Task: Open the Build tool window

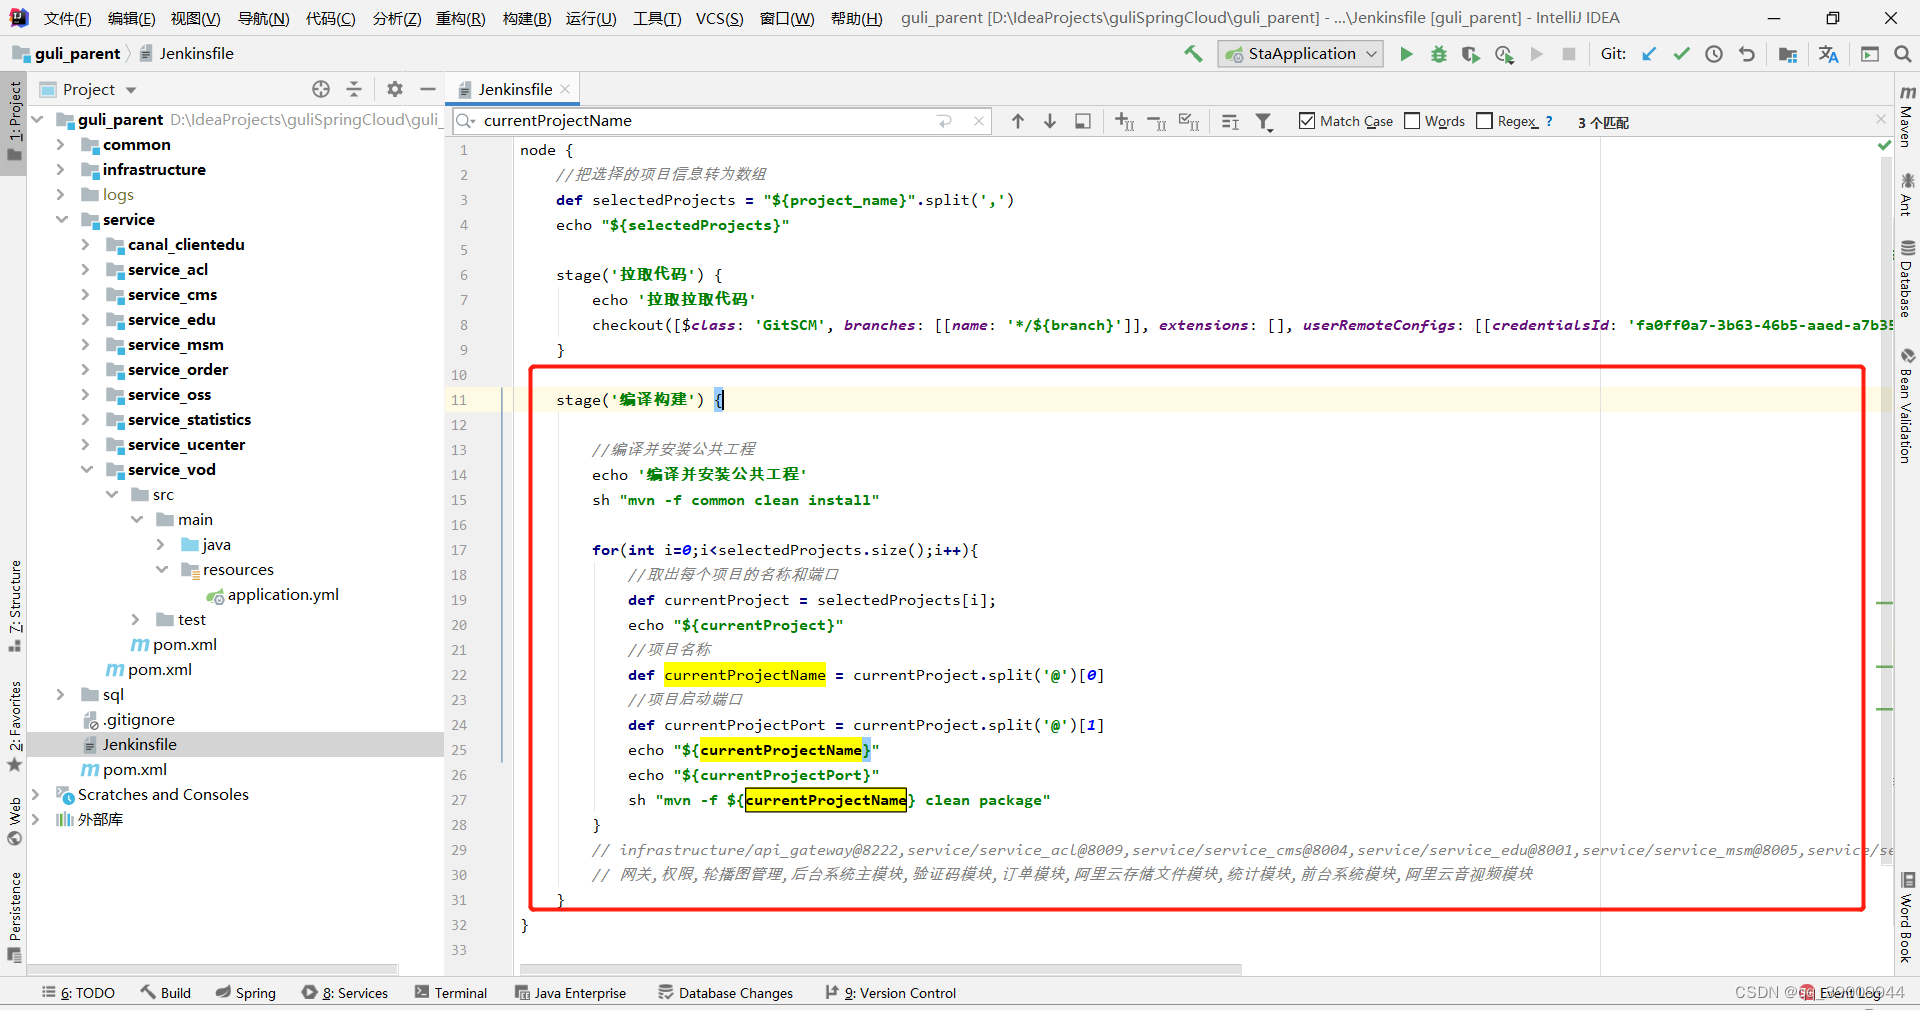Action: [x=166, y=993]
